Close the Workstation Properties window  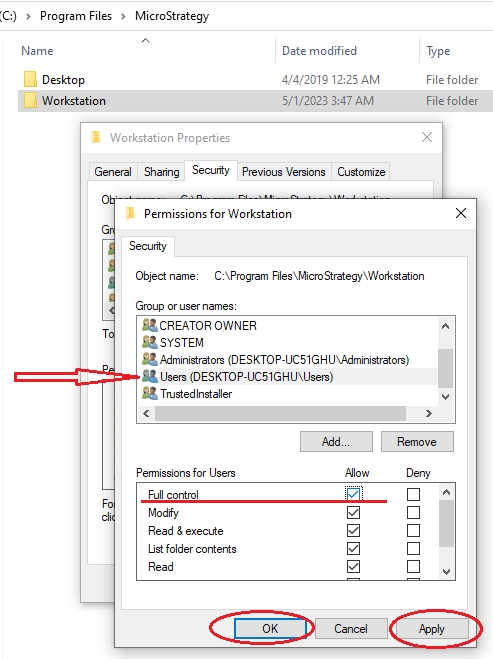(x=427, y=137)
